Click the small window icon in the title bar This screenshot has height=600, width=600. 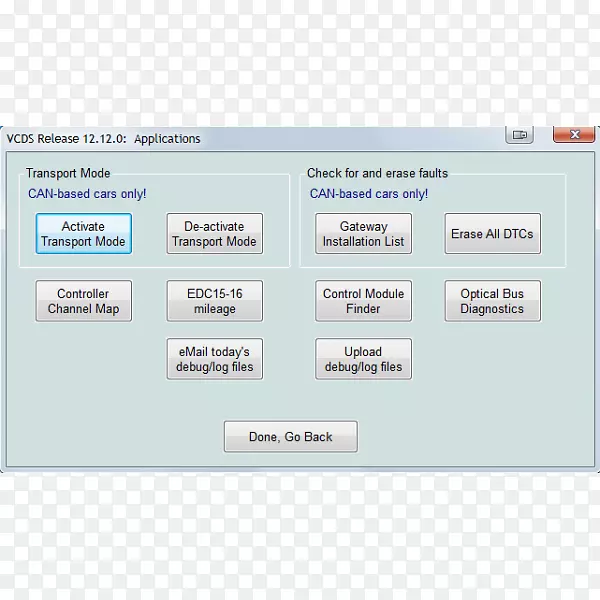coord(519,134)
